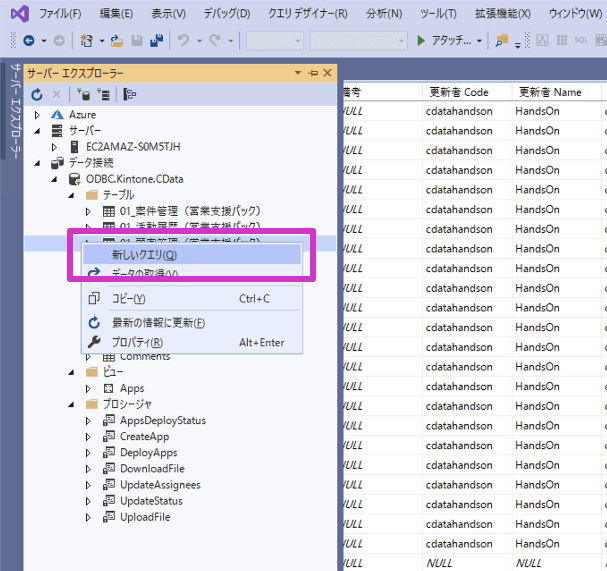The height and width of the screenshot is (571, 607).
Task: Select the CreateApp stored procedure
Action: (144, 437)
